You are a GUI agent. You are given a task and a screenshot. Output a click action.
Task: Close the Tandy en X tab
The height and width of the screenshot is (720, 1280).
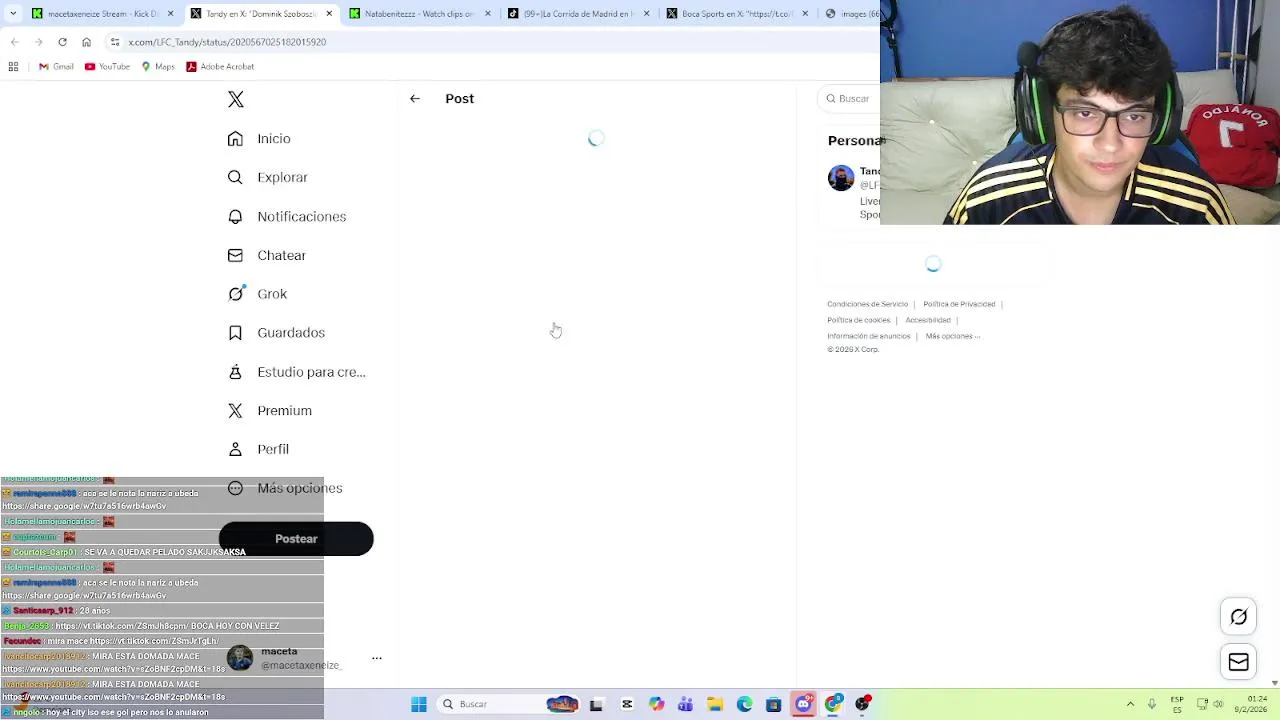coord(327,14)
